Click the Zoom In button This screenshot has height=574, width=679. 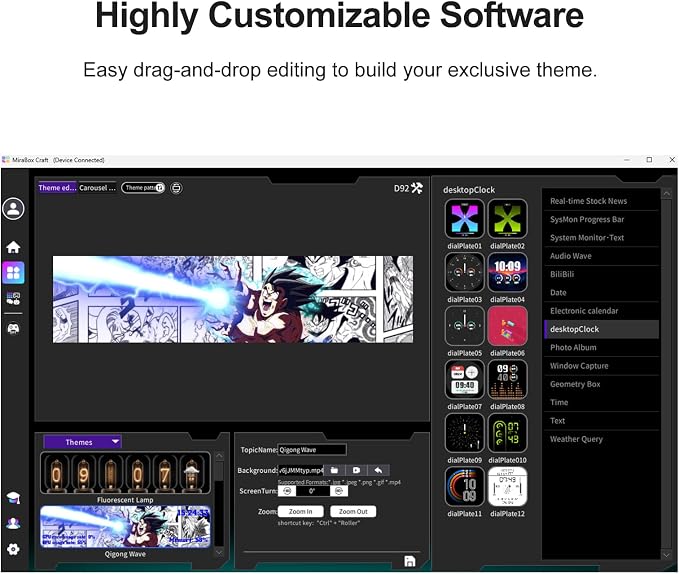tap(301, 511)
